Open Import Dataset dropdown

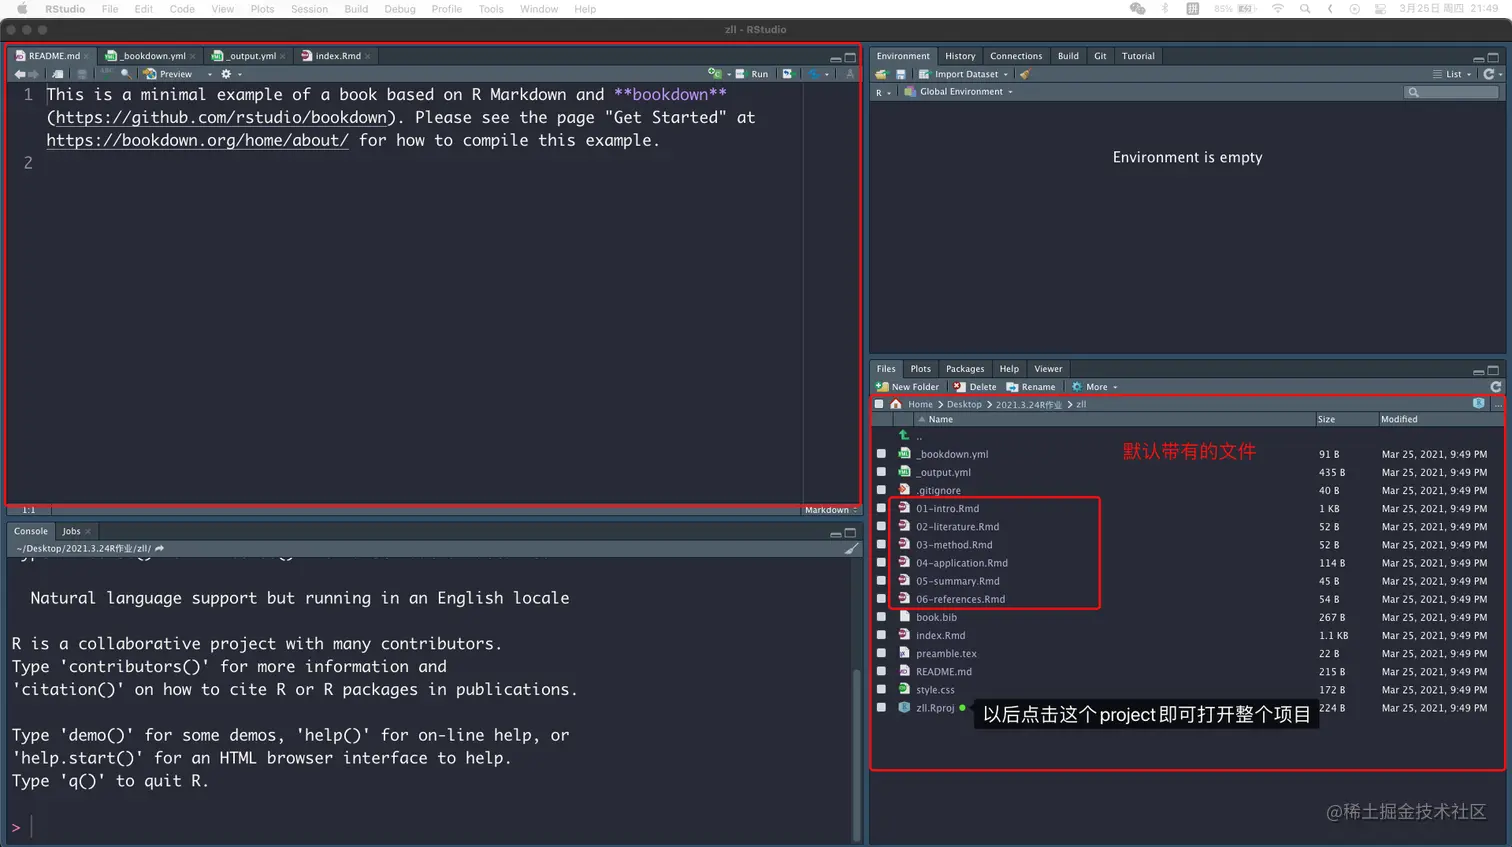(x=964, y=74)
